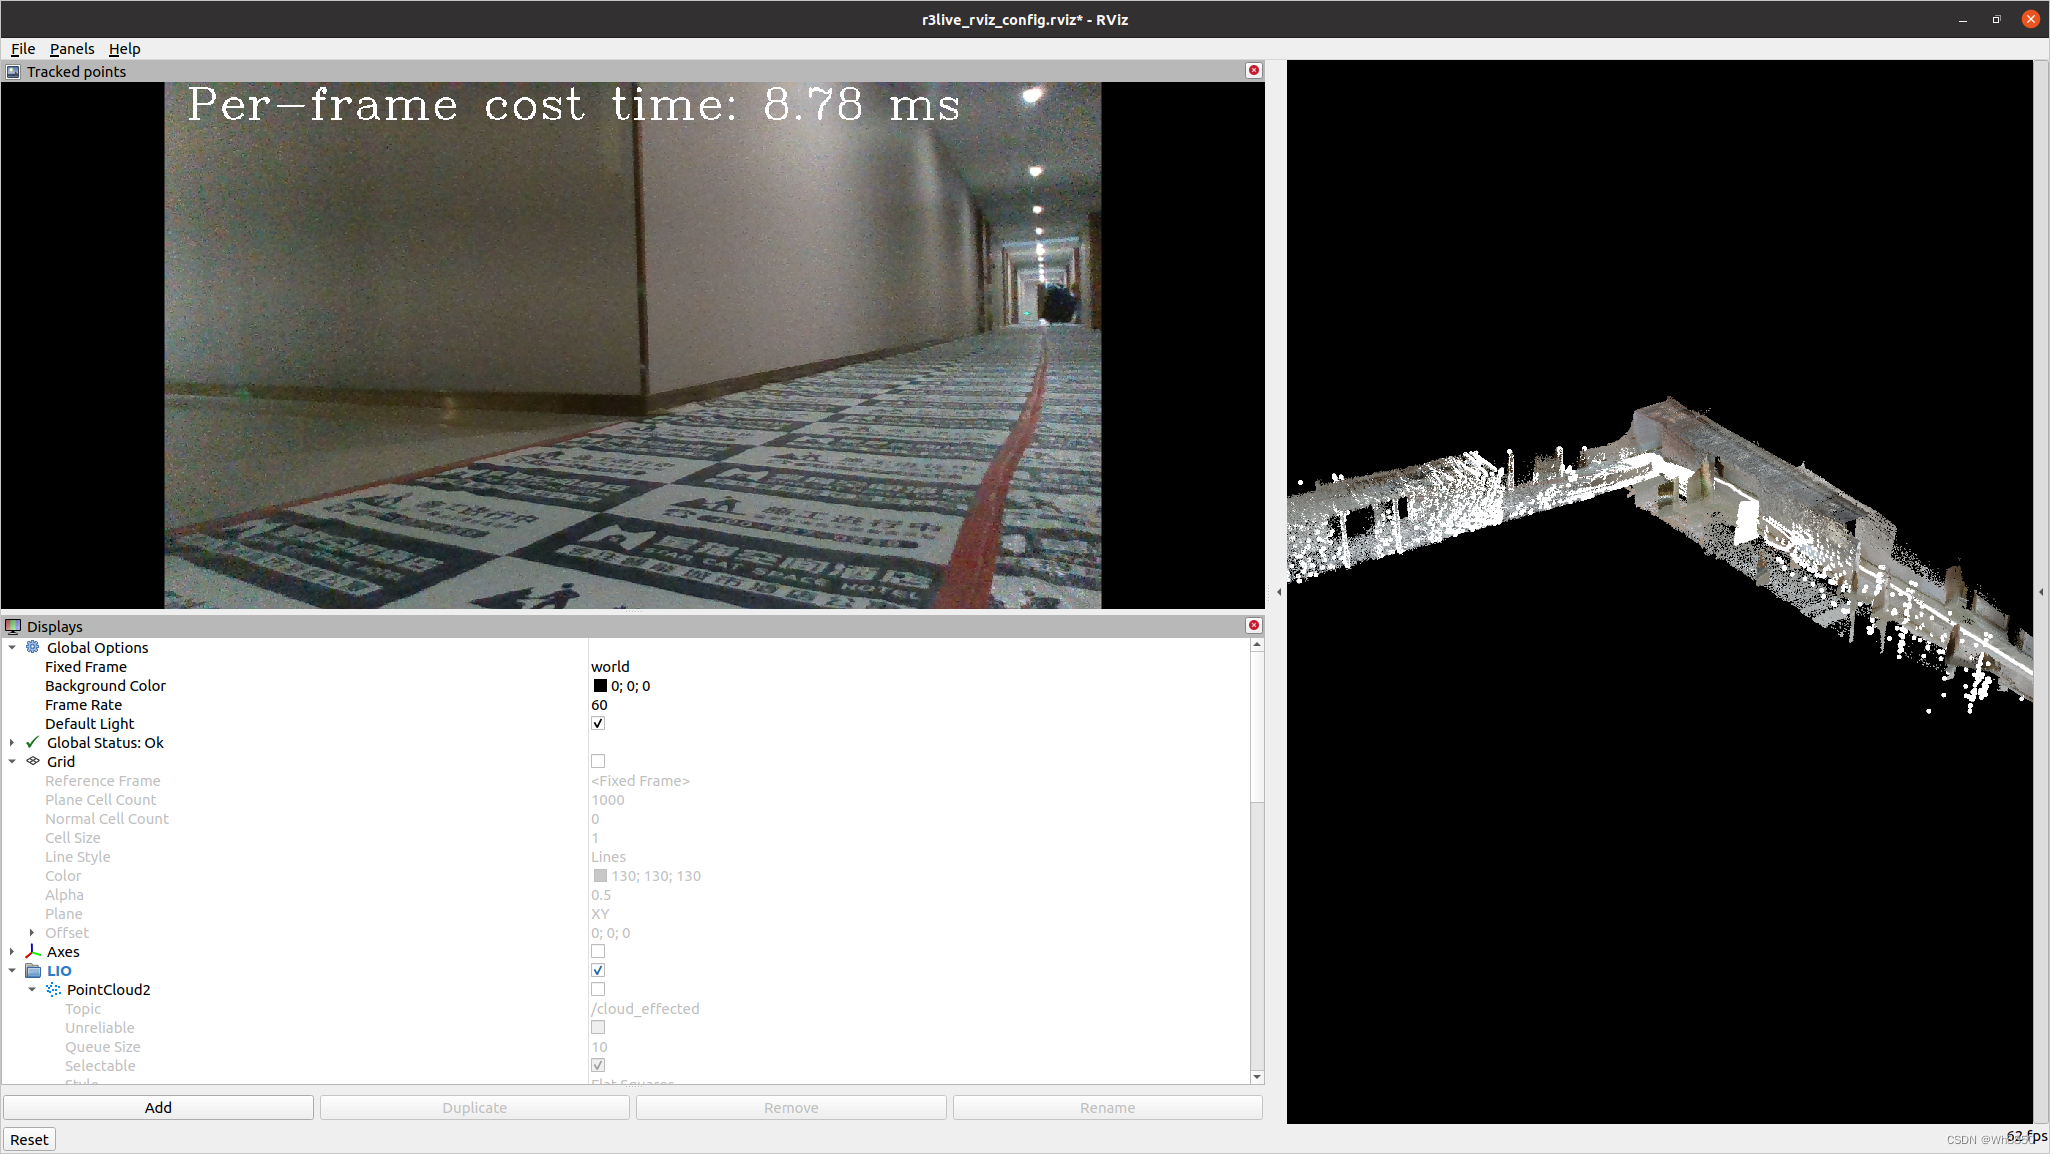Viewport: 2050px width, 1154px height.
Task: Uncheck the Selectable option for PointCloud2
Action: click(x=597, y=1065)
